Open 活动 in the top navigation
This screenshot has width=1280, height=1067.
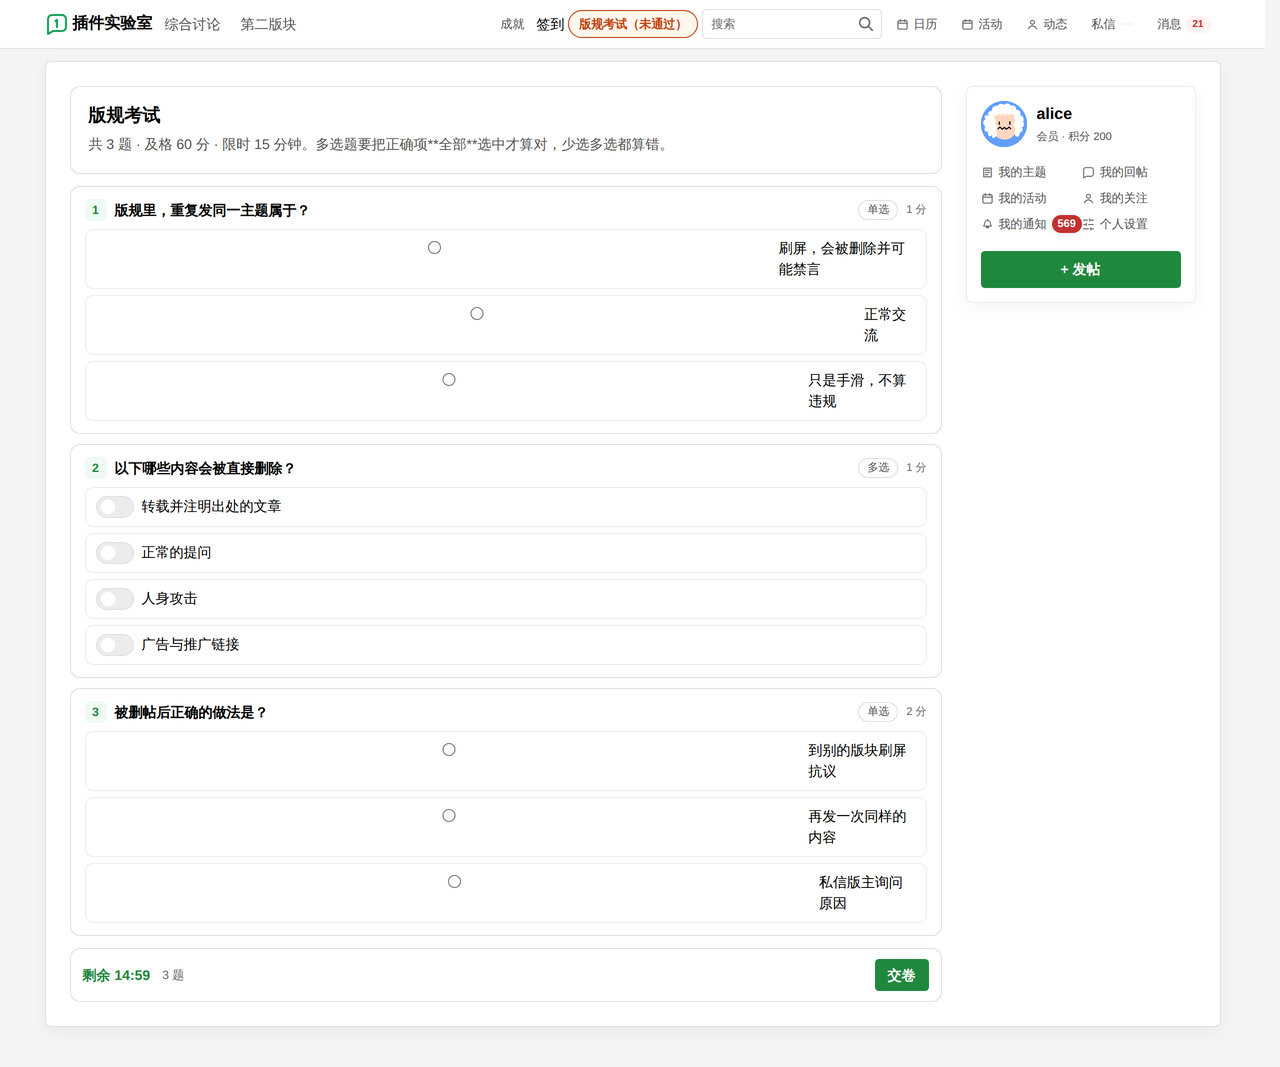click(x=982, y=24)
